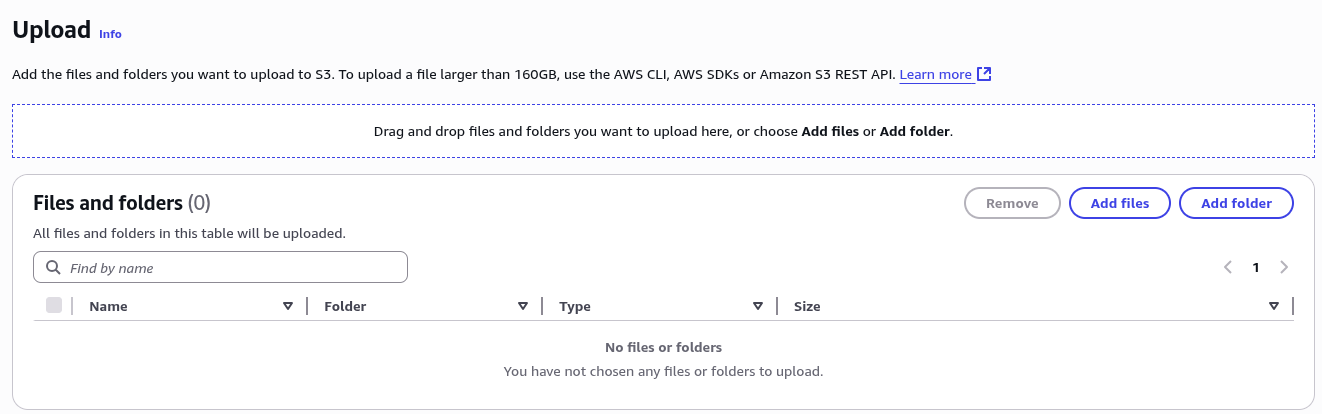Click the Type column header label
Screen dimensions: 1322x414
575,306
